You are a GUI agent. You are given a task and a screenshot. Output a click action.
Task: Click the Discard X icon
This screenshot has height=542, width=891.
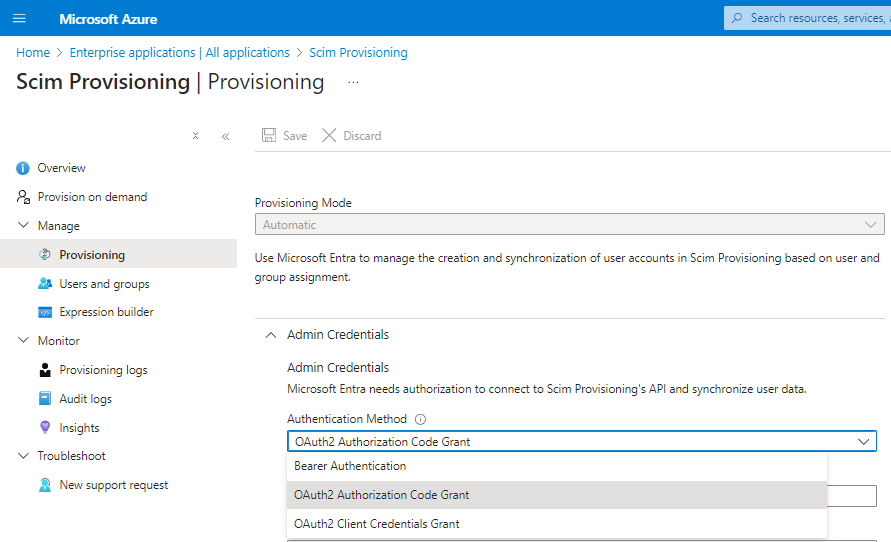click(x=329, y=135)
